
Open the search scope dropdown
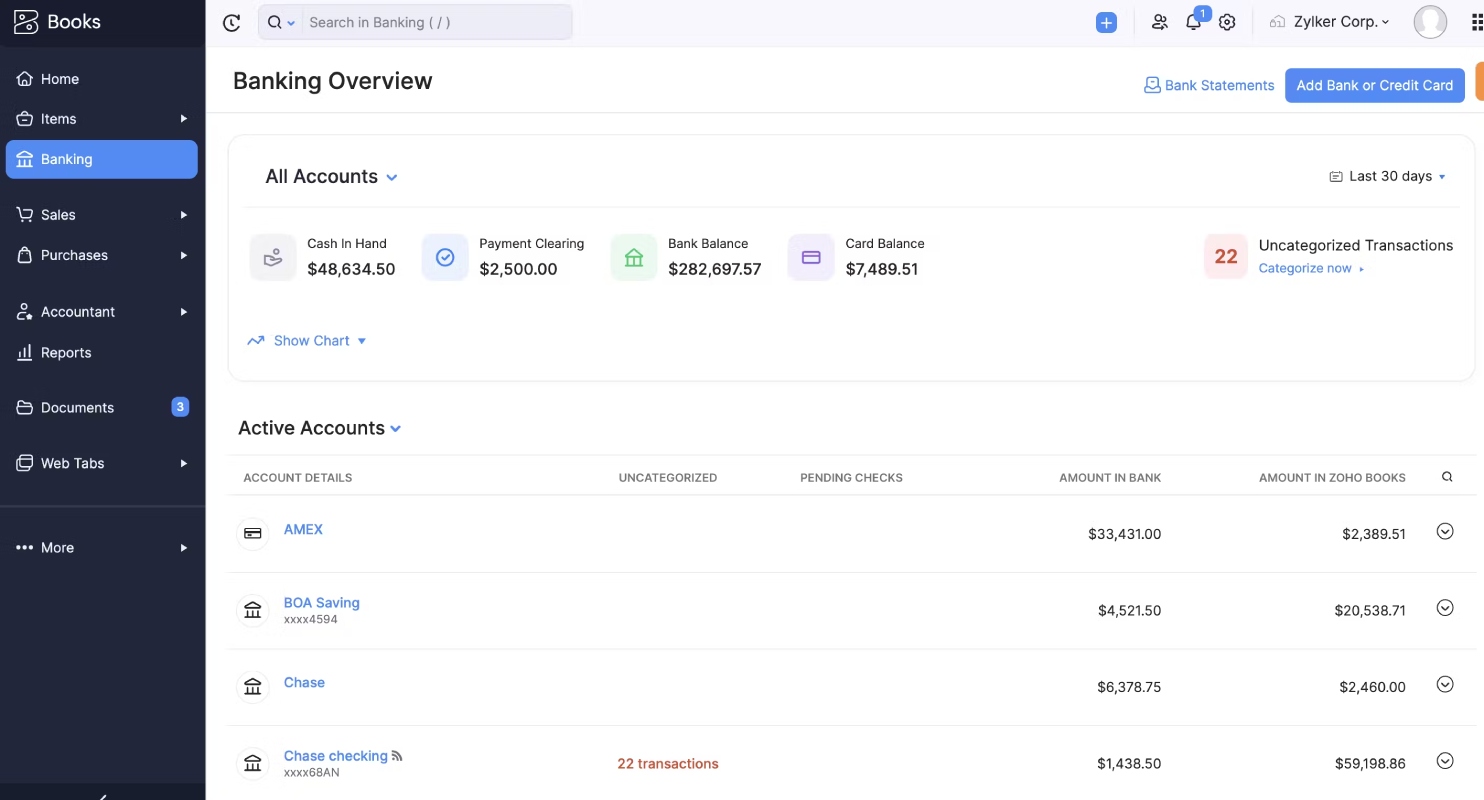coord(282,22)
